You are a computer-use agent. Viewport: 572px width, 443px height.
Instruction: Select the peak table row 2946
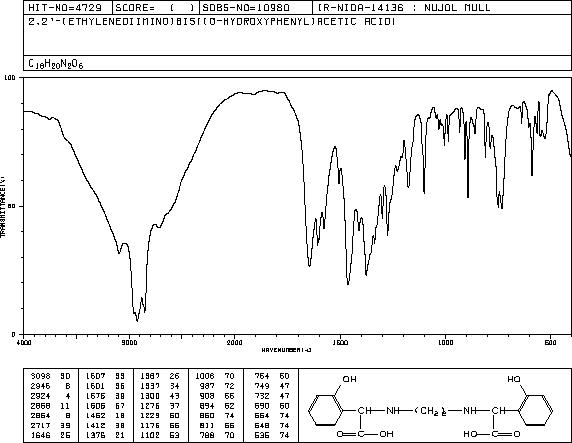pos(51,386)
